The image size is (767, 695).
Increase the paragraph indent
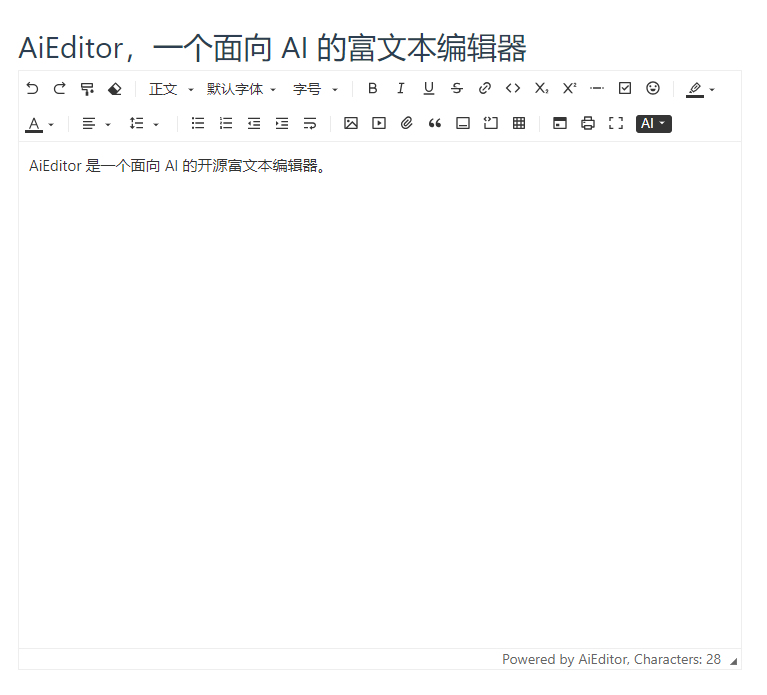point(282,123)
